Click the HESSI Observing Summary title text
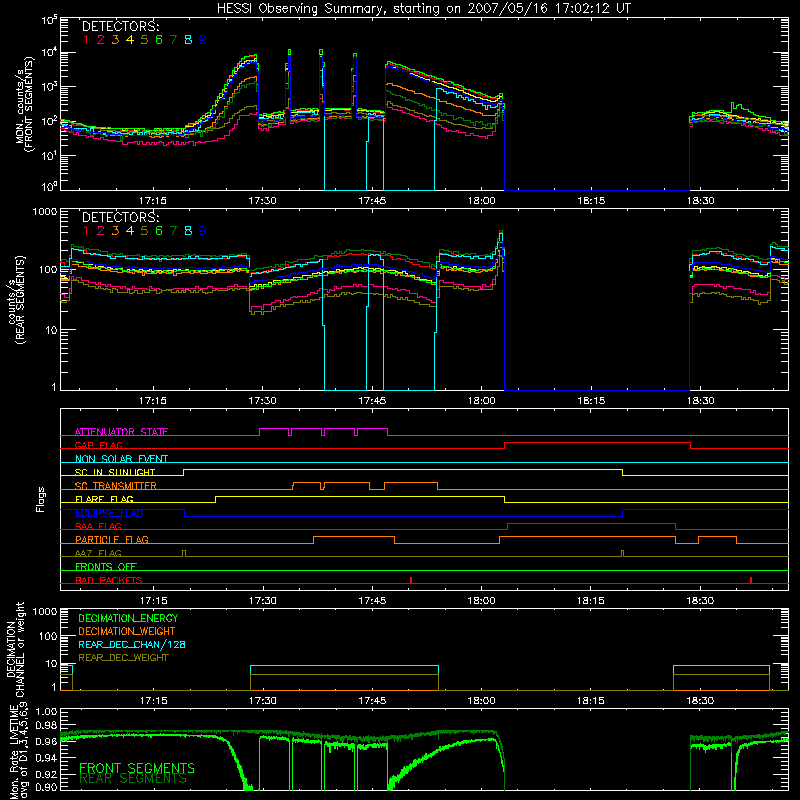 tap(424, 9)
